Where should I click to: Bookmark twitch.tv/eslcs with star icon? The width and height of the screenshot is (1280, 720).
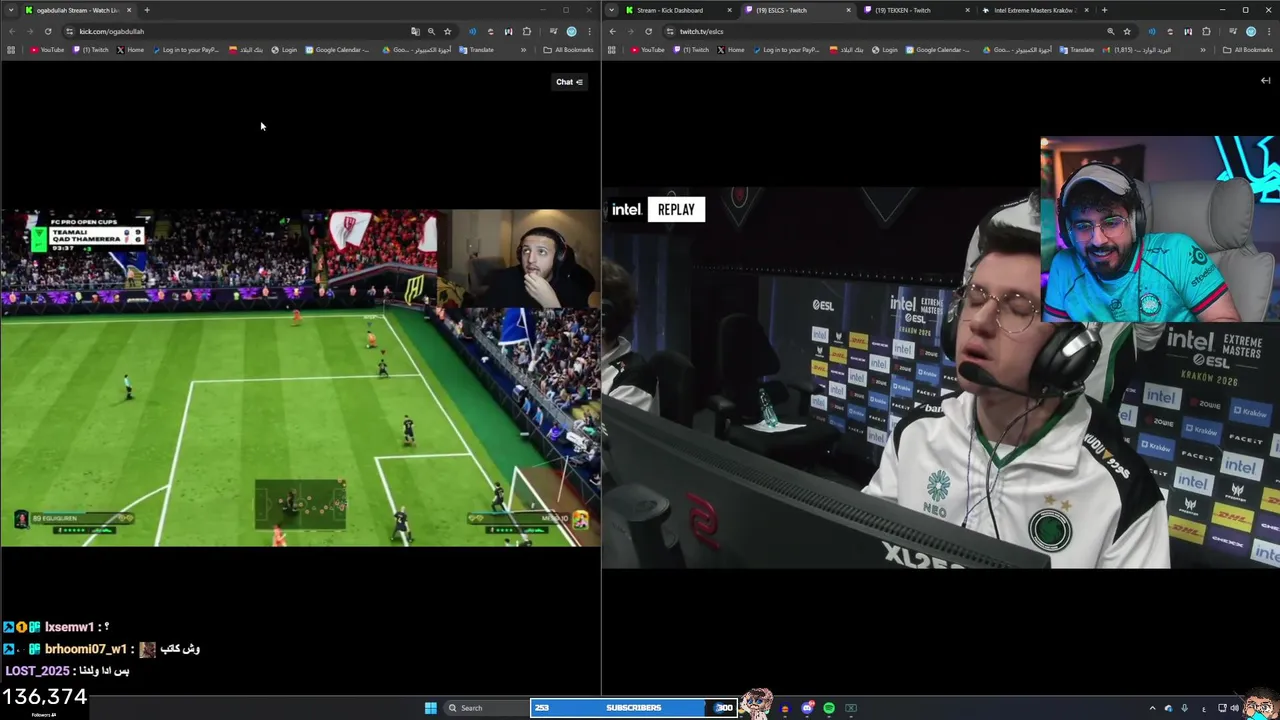click(x=1127, y=31)
